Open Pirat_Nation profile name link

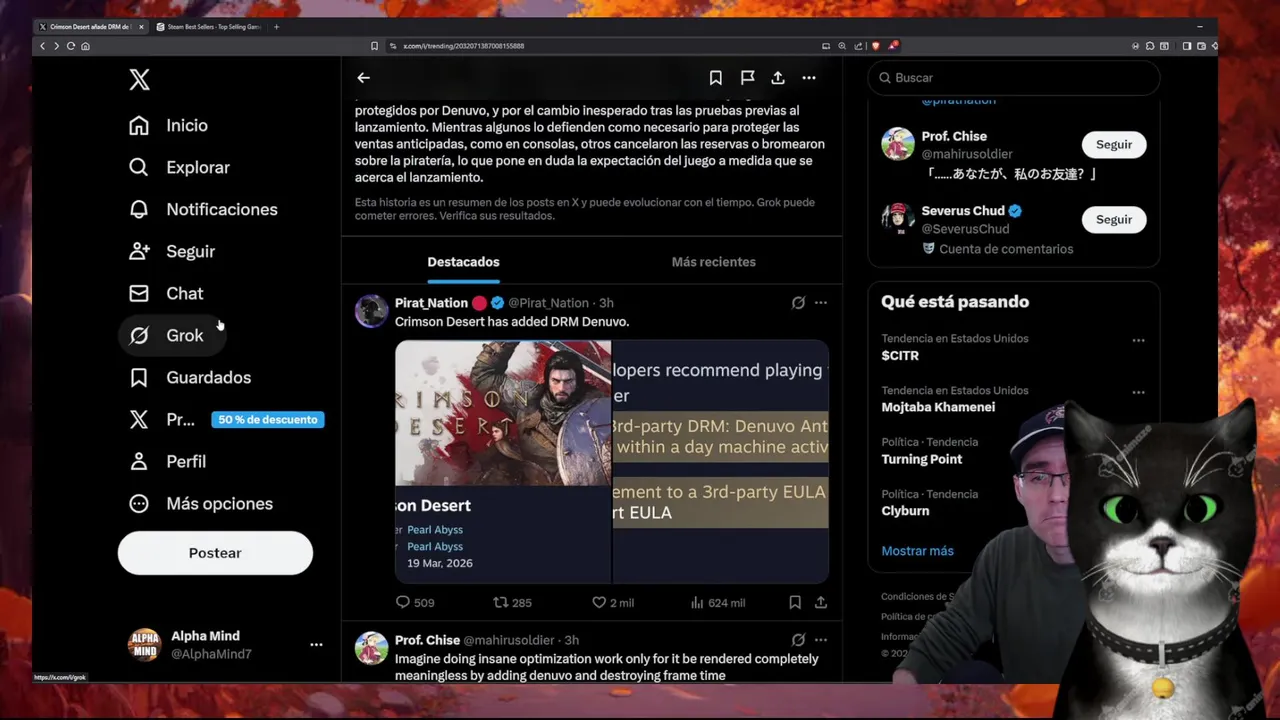click(431, 303)
